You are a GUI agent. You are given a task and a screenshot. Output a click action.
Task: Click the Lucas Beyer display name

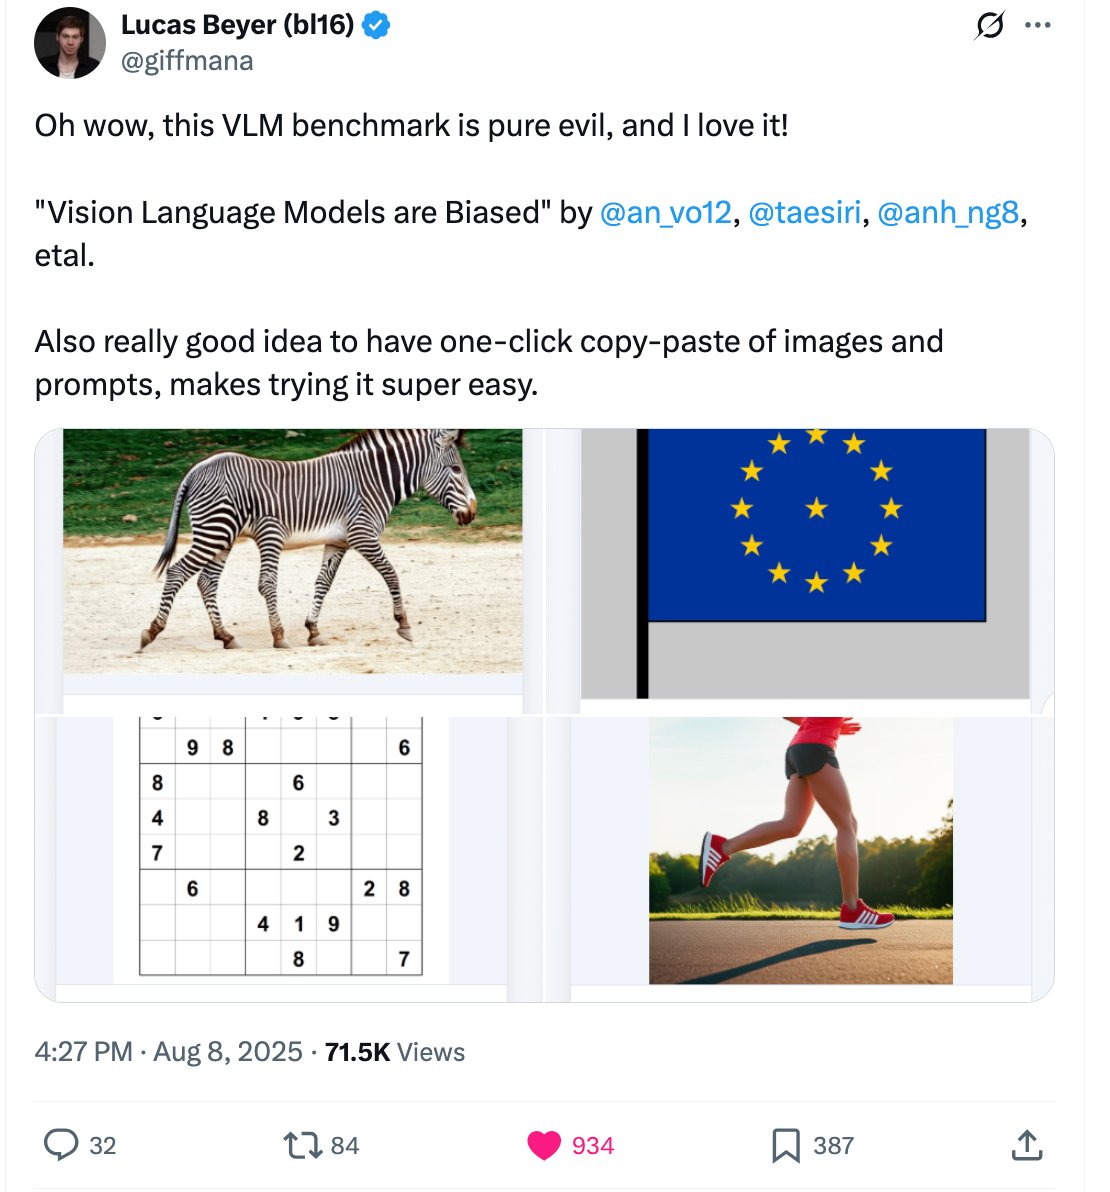point(237,26)
